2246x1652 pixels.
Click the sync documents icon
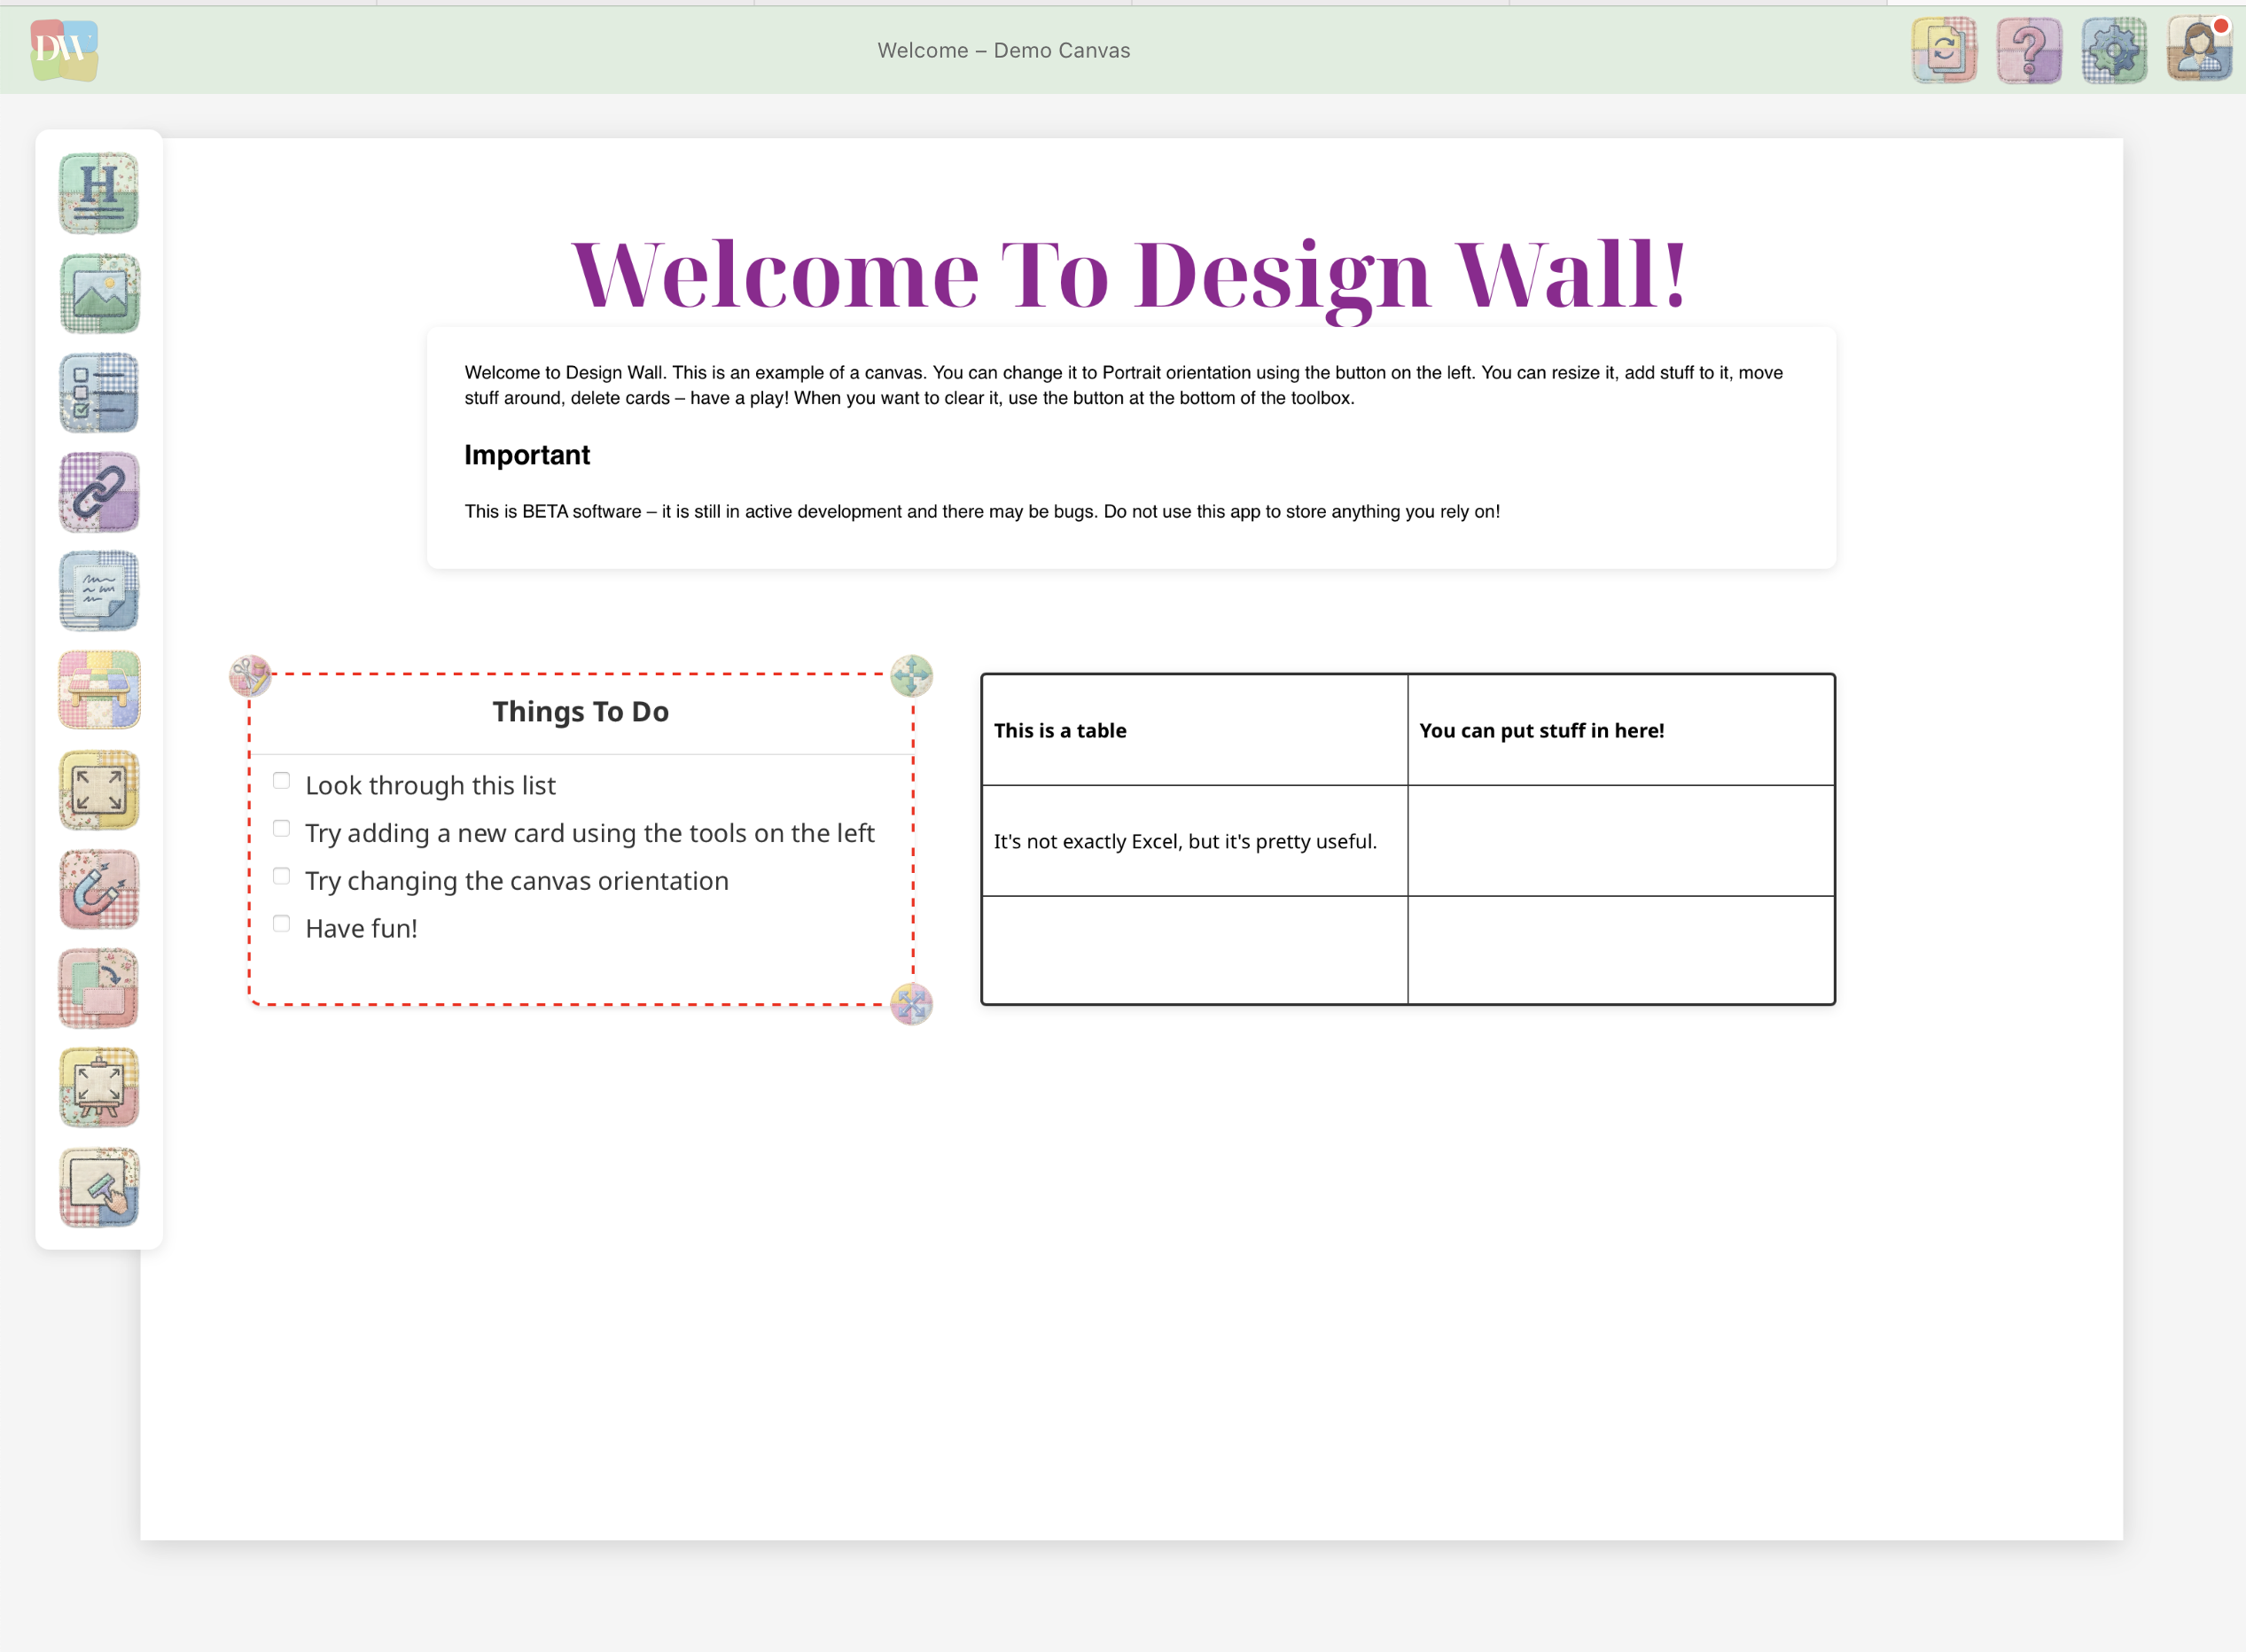tap(1944, 50)
